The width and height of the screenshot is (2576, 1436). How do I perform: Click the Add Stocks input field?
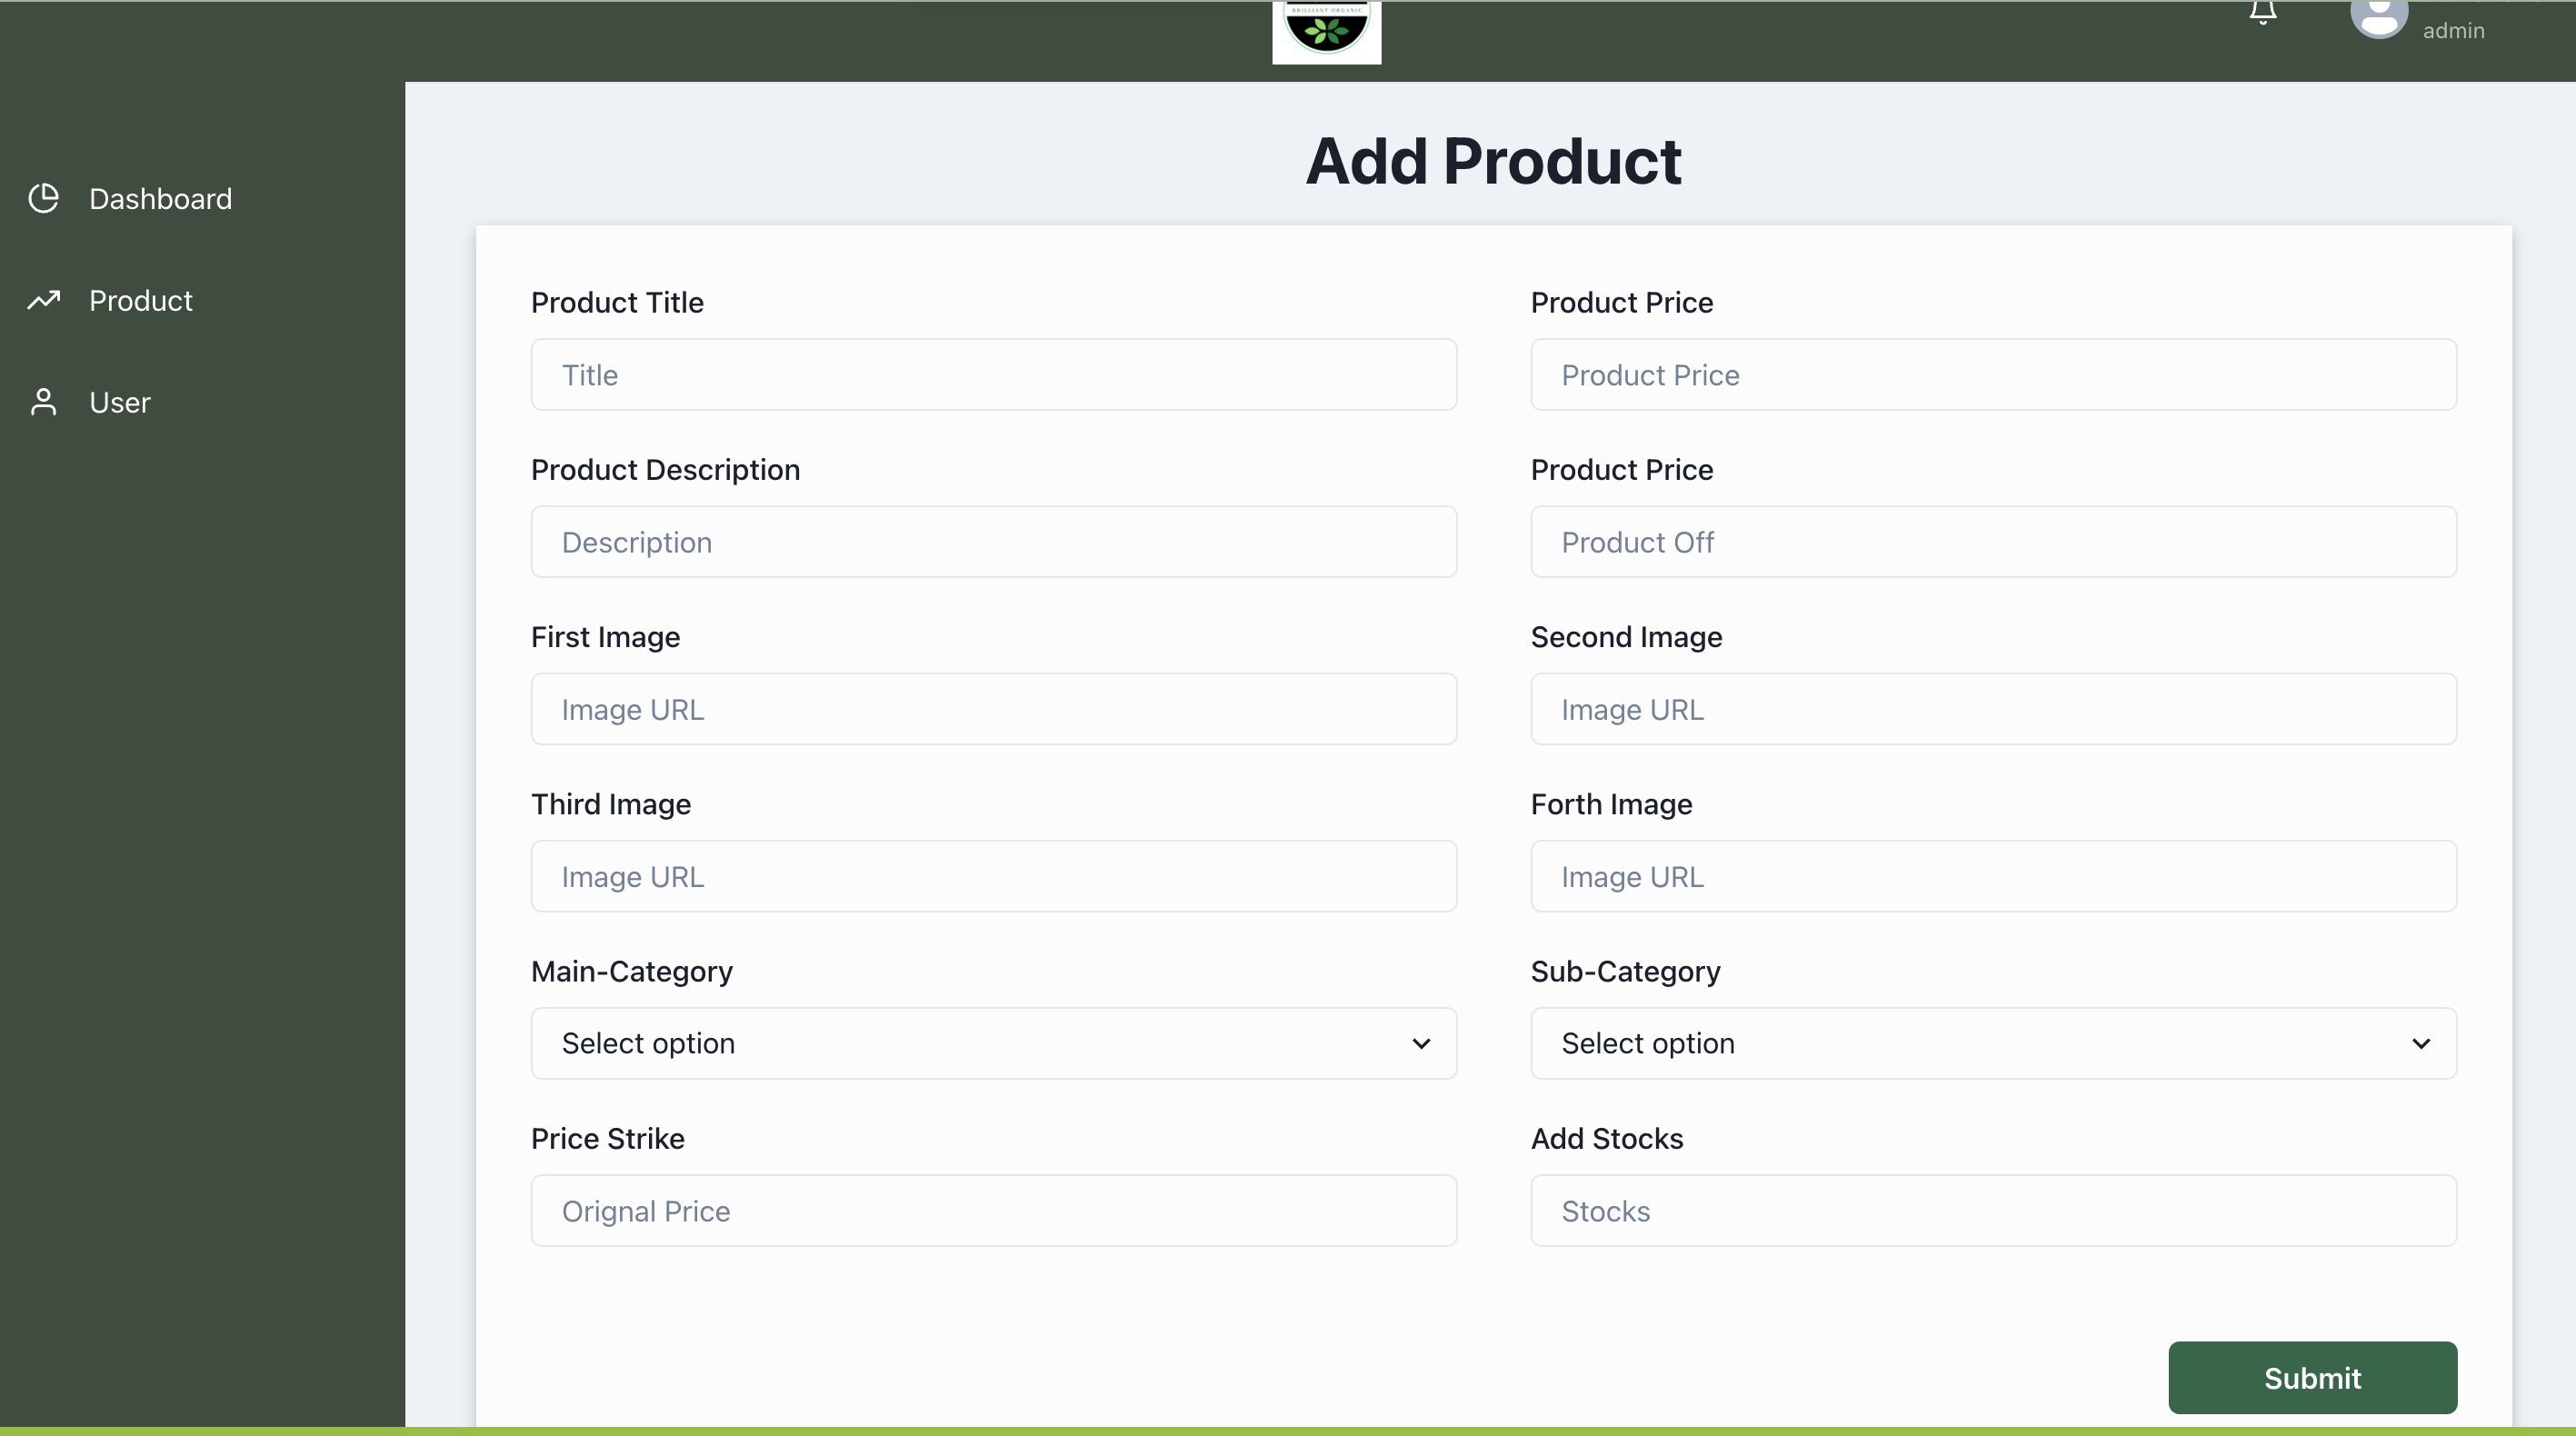pos(1992,1210)
